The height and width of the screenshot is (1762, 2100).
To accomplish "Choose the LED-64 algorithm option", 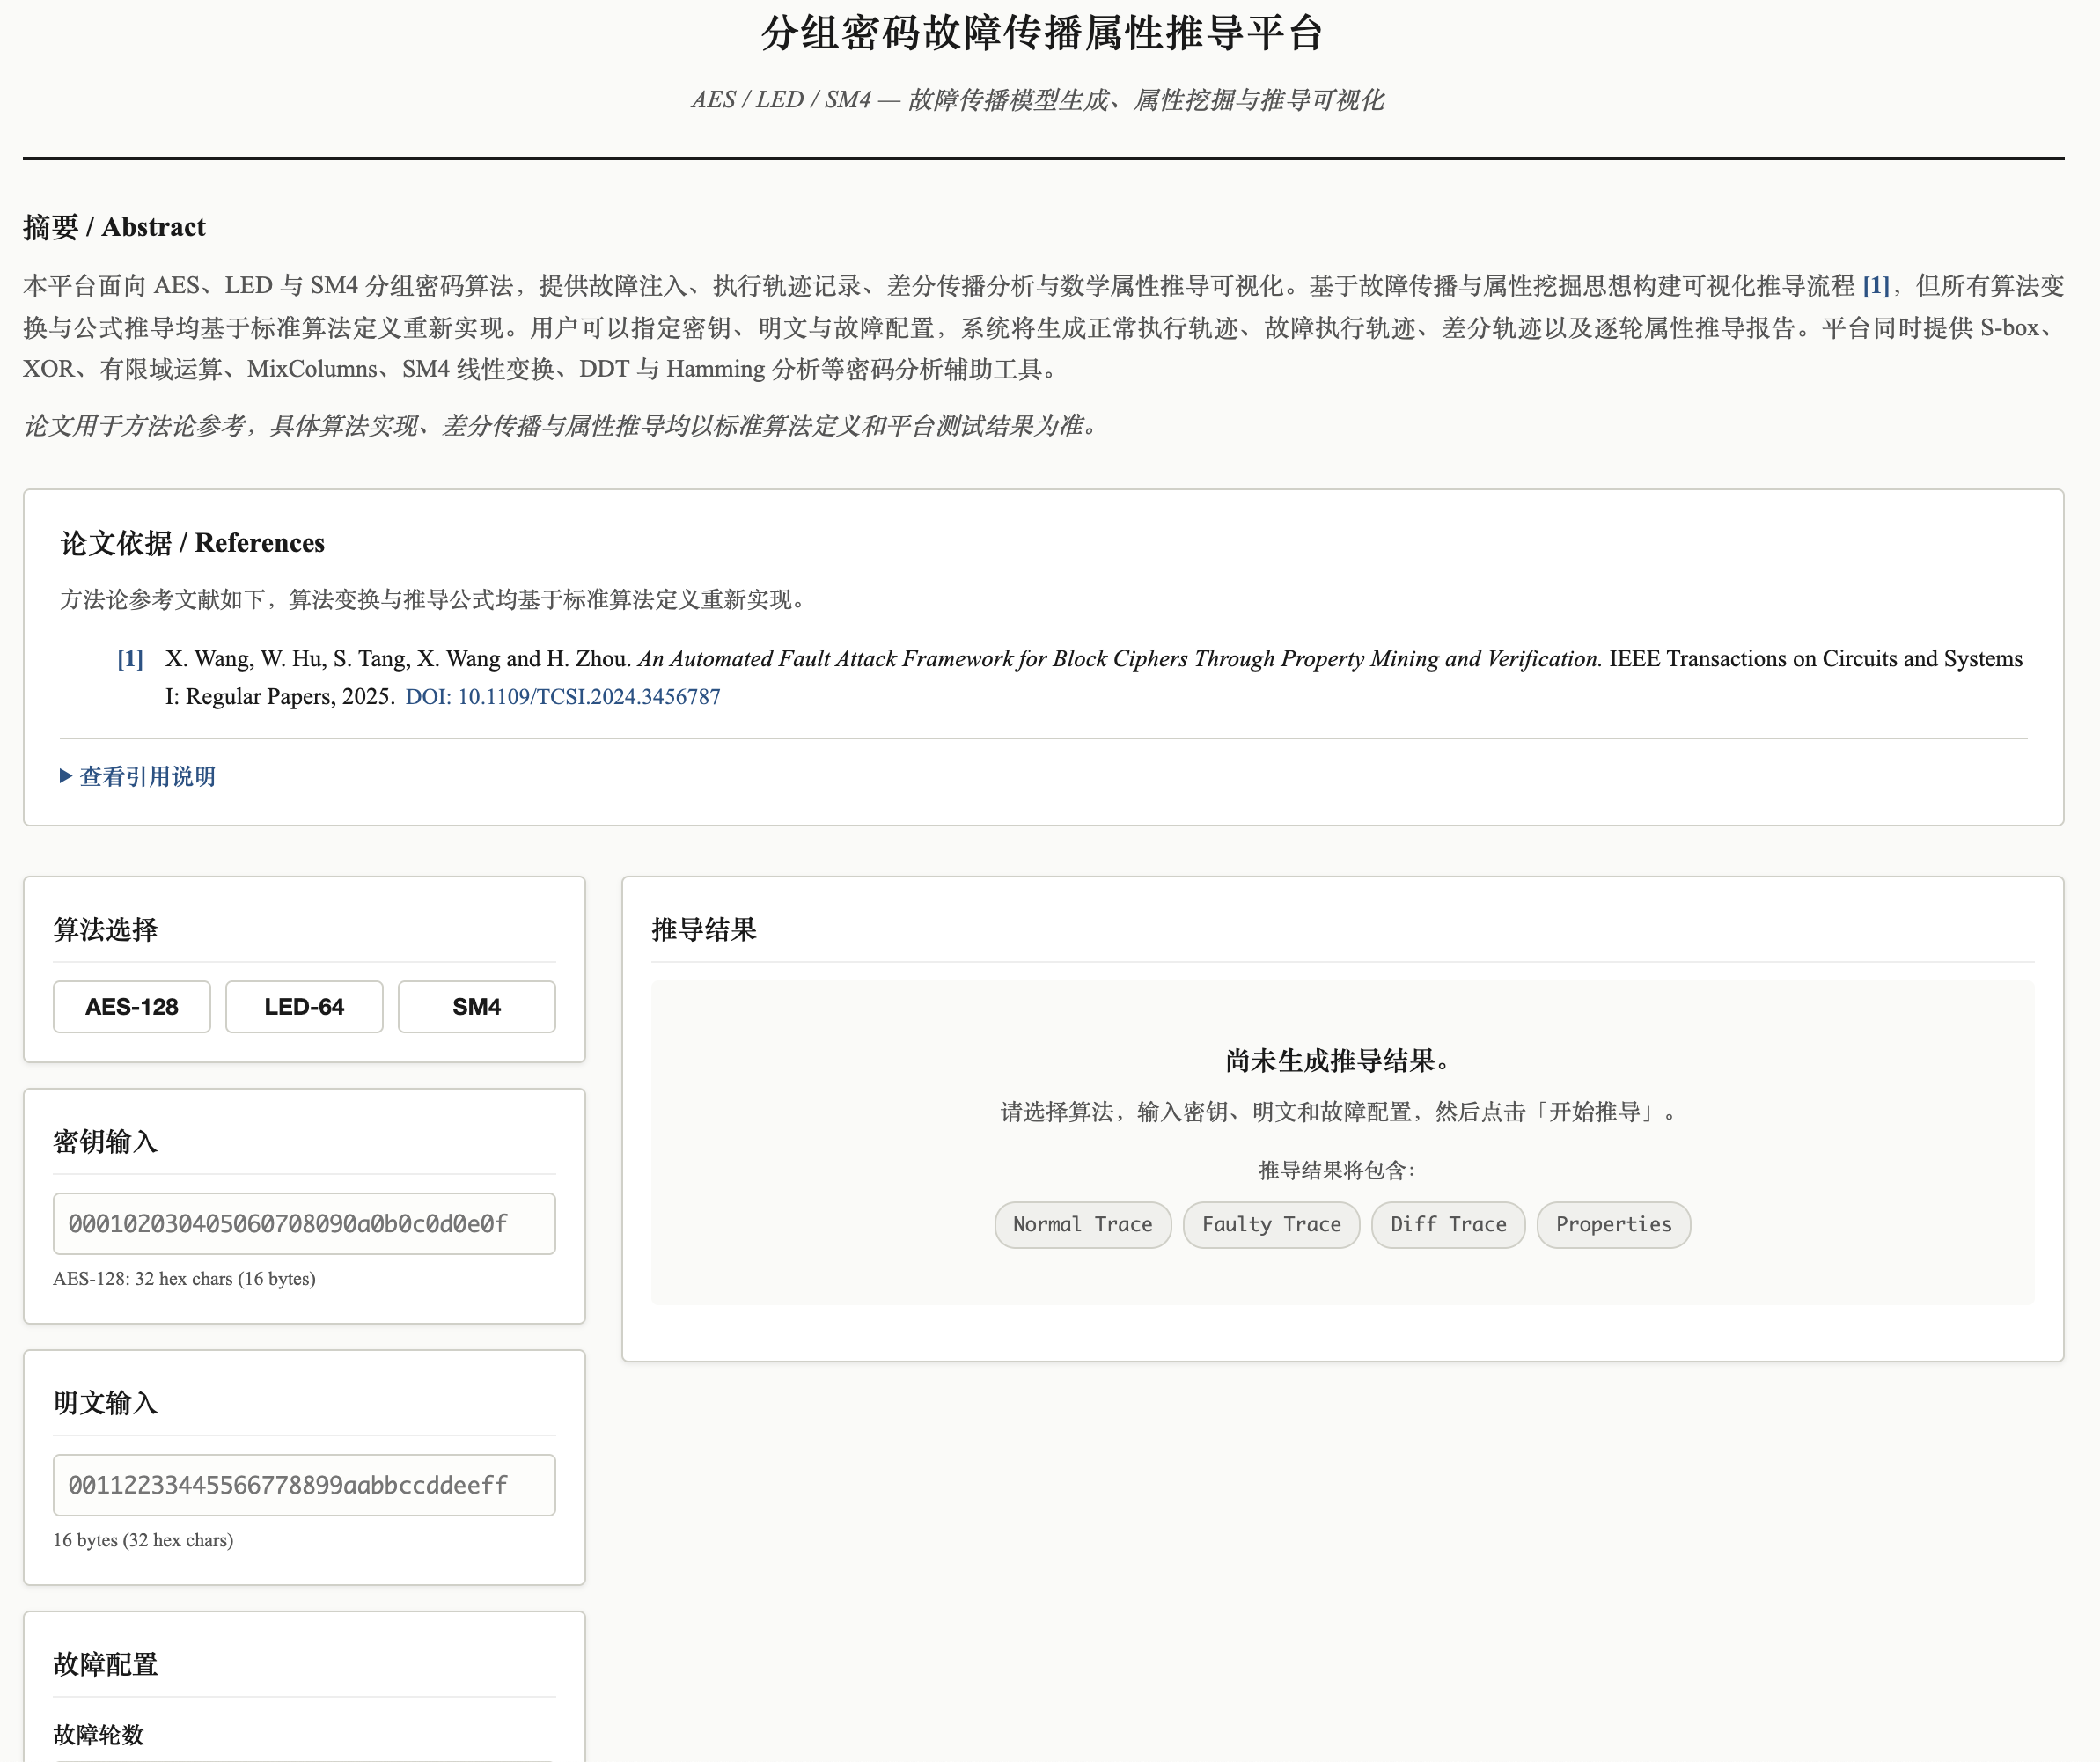I will point(304,1006).
